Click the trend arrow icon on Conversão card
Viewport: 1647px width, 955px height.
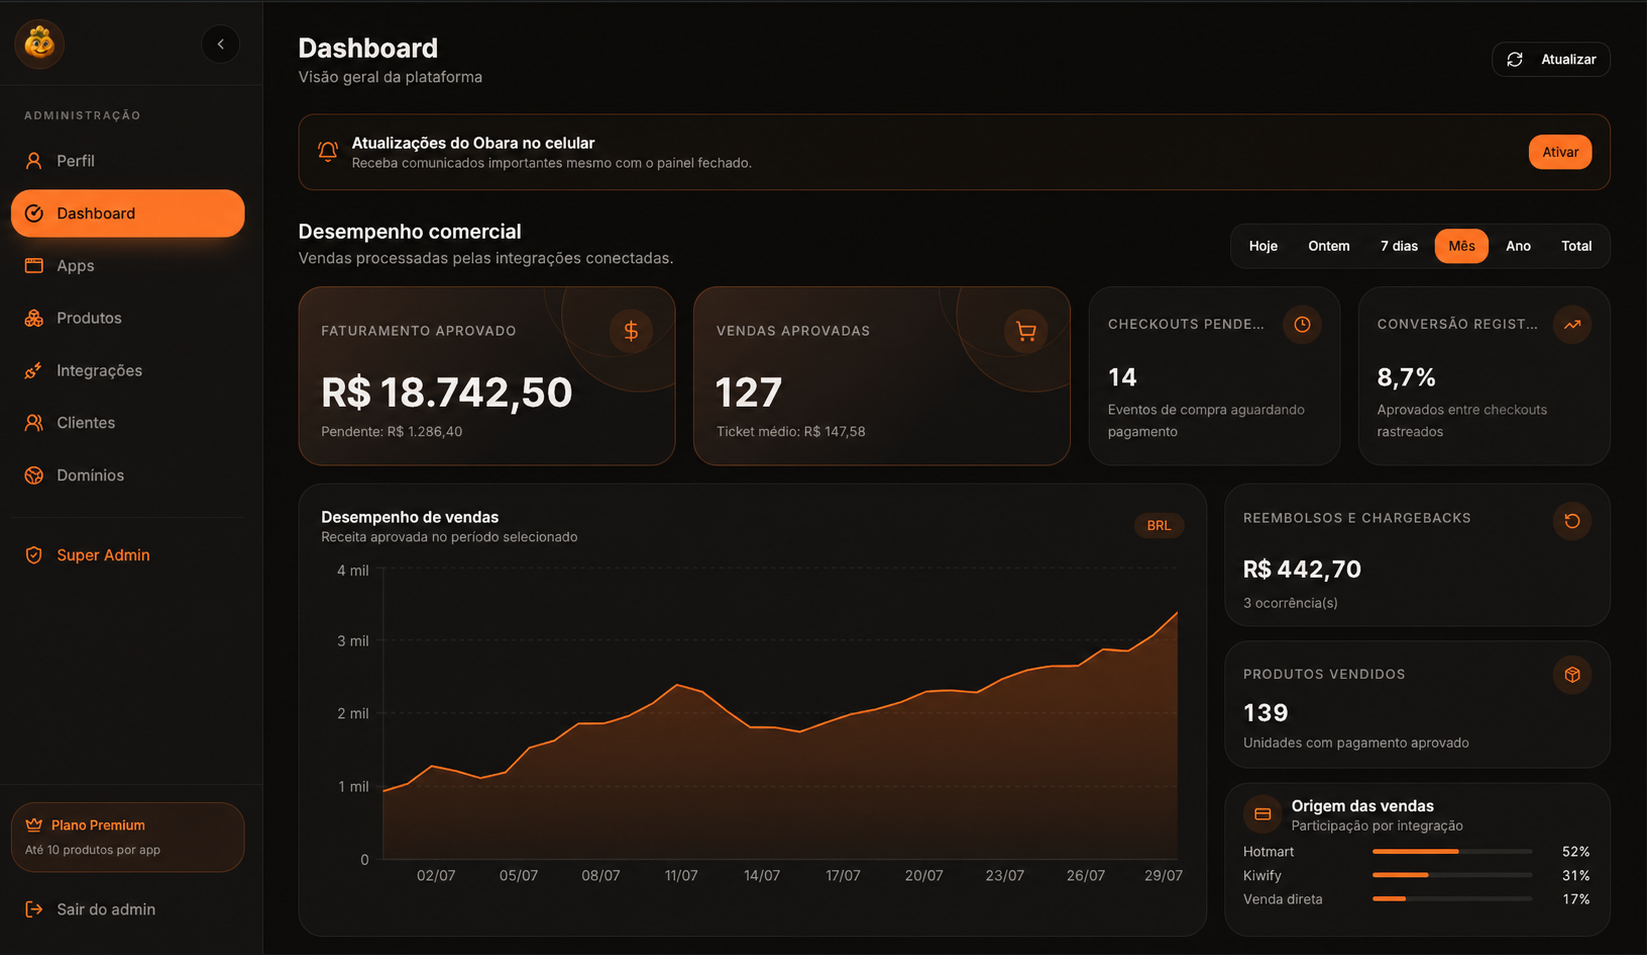[1572, 324]
